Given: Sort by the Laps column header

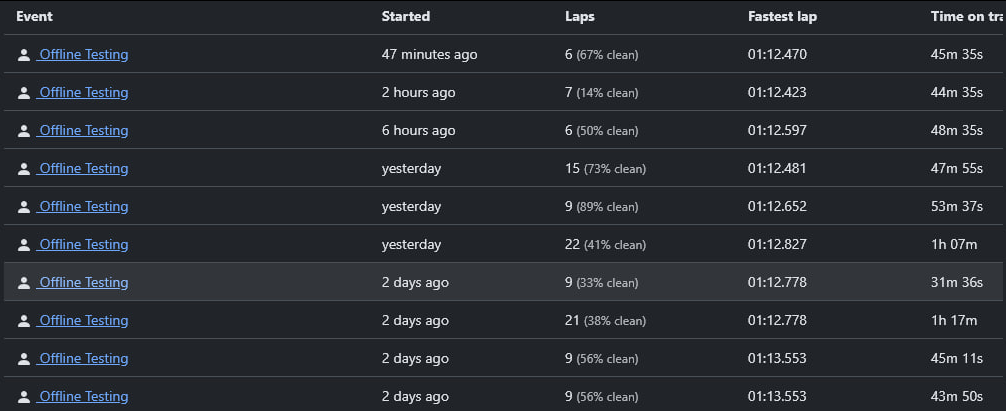Looking at the screenshot, I should coord(580,17).
